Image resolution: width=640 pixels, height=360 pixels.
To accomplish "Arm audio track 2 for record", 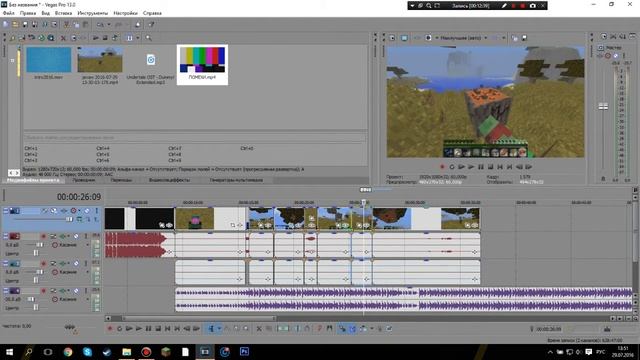I will (x=43, y=236).
